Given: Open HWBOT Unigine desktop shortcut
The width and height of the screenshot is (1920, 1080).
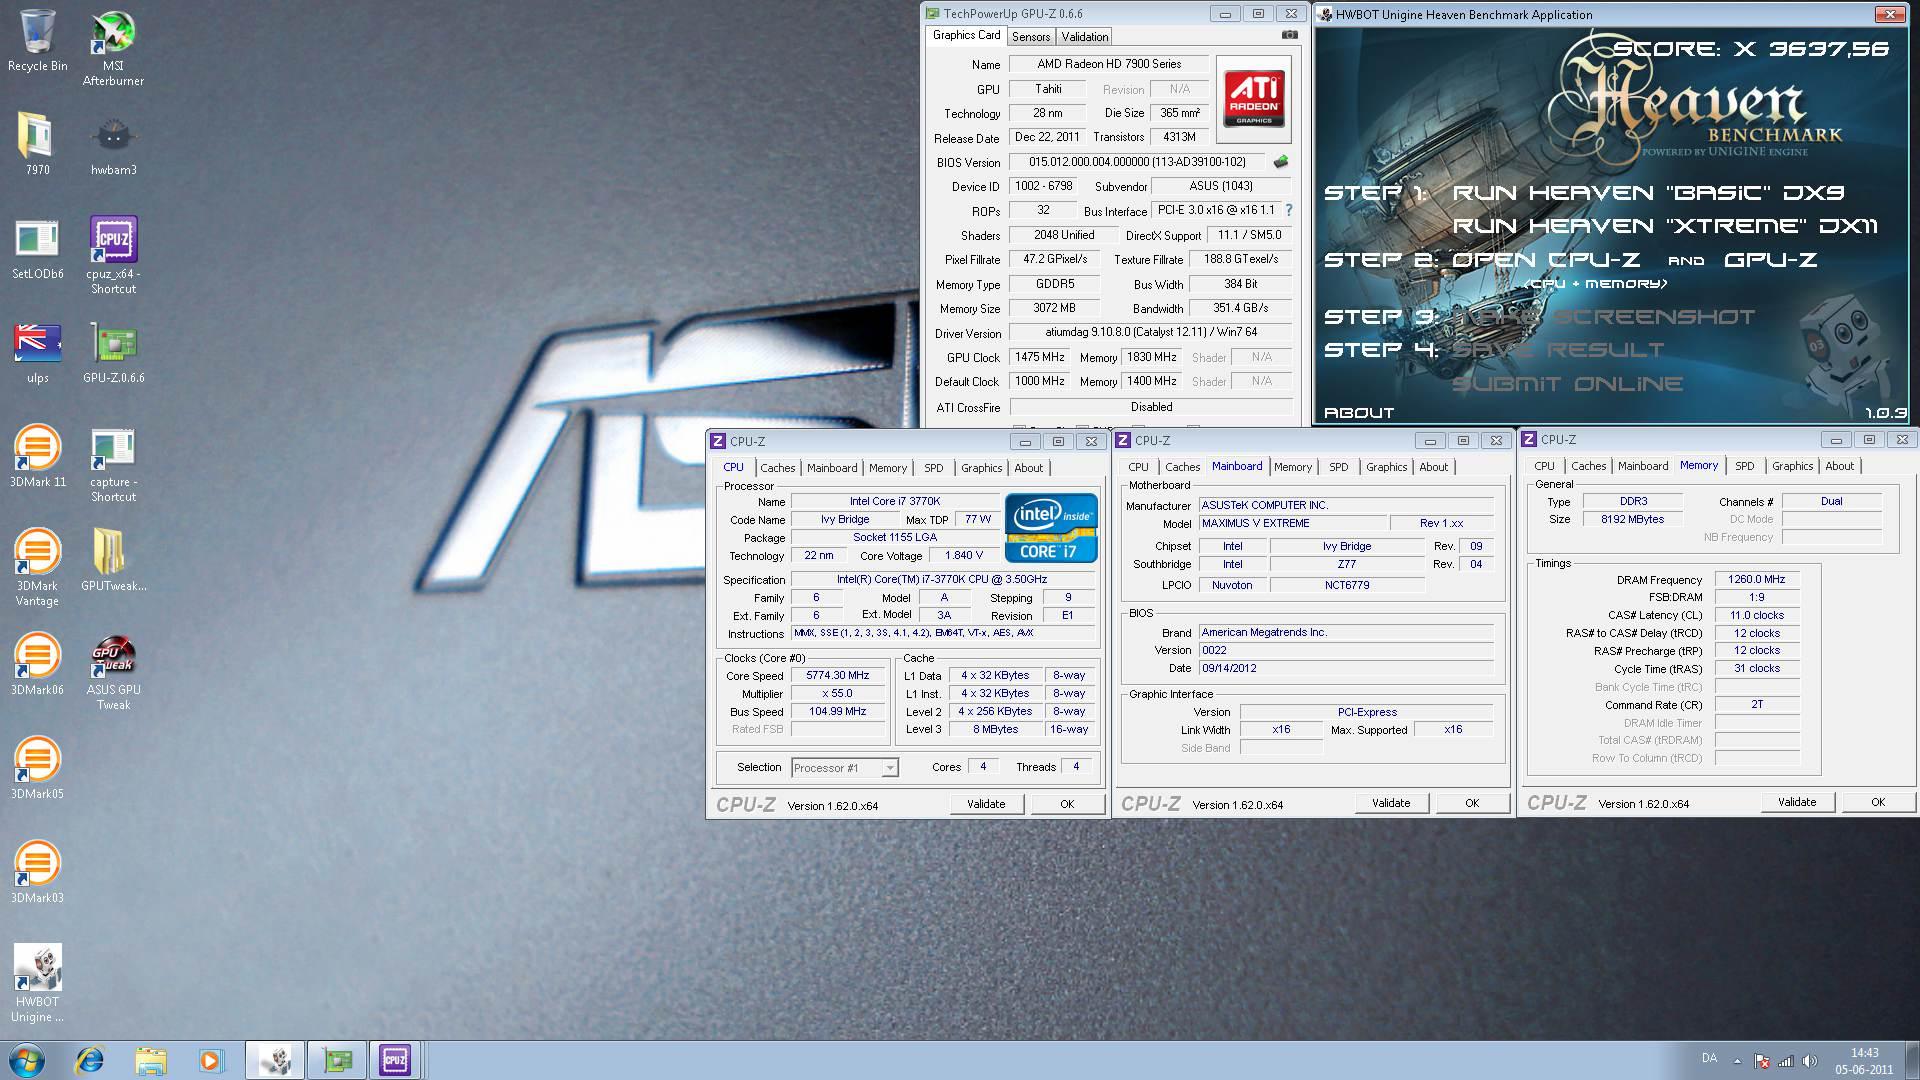Looking at the screenshot, I should 37,984.
